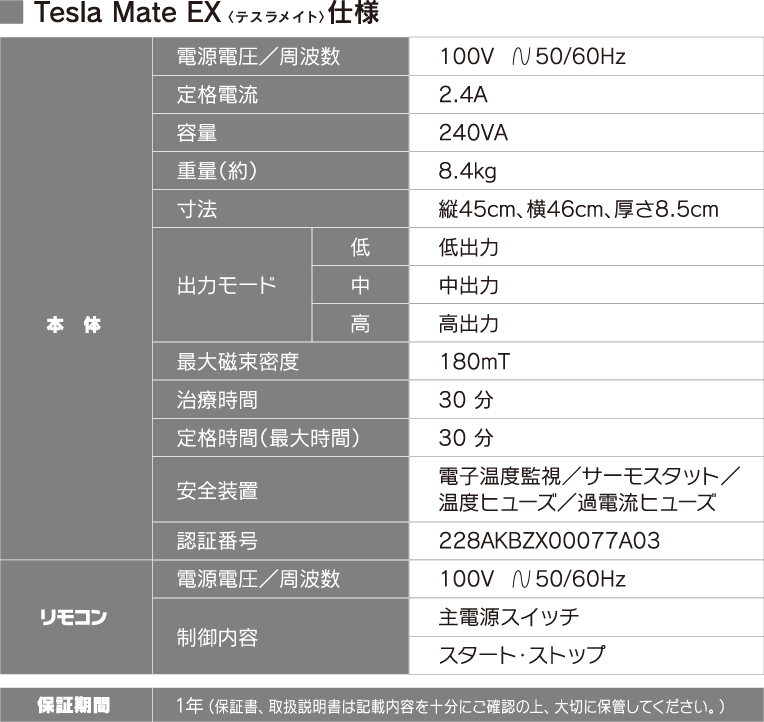Screen dimensions: 764x722
Task: Click the '最大磁束密度' label
Action: click(238, 361)
